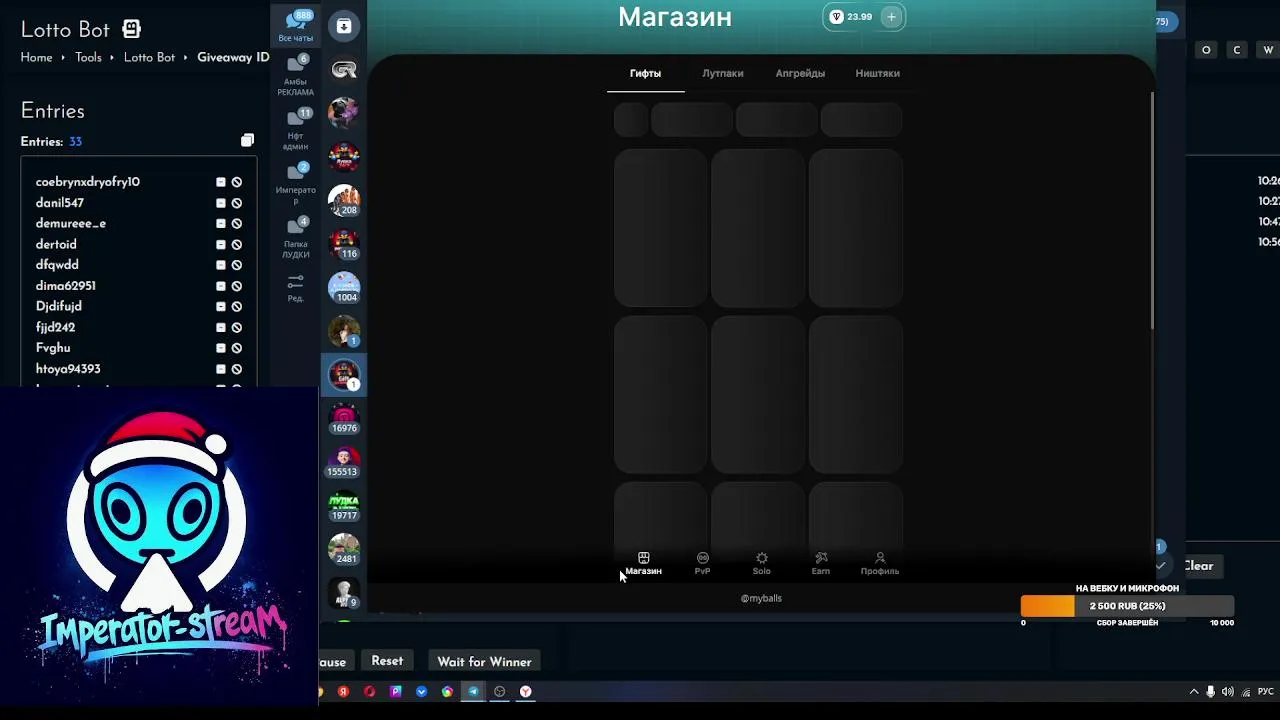1280x720 pixels.
Task: Select entry name dima62951
Action: pyautogui.click(x=66, y=286)
